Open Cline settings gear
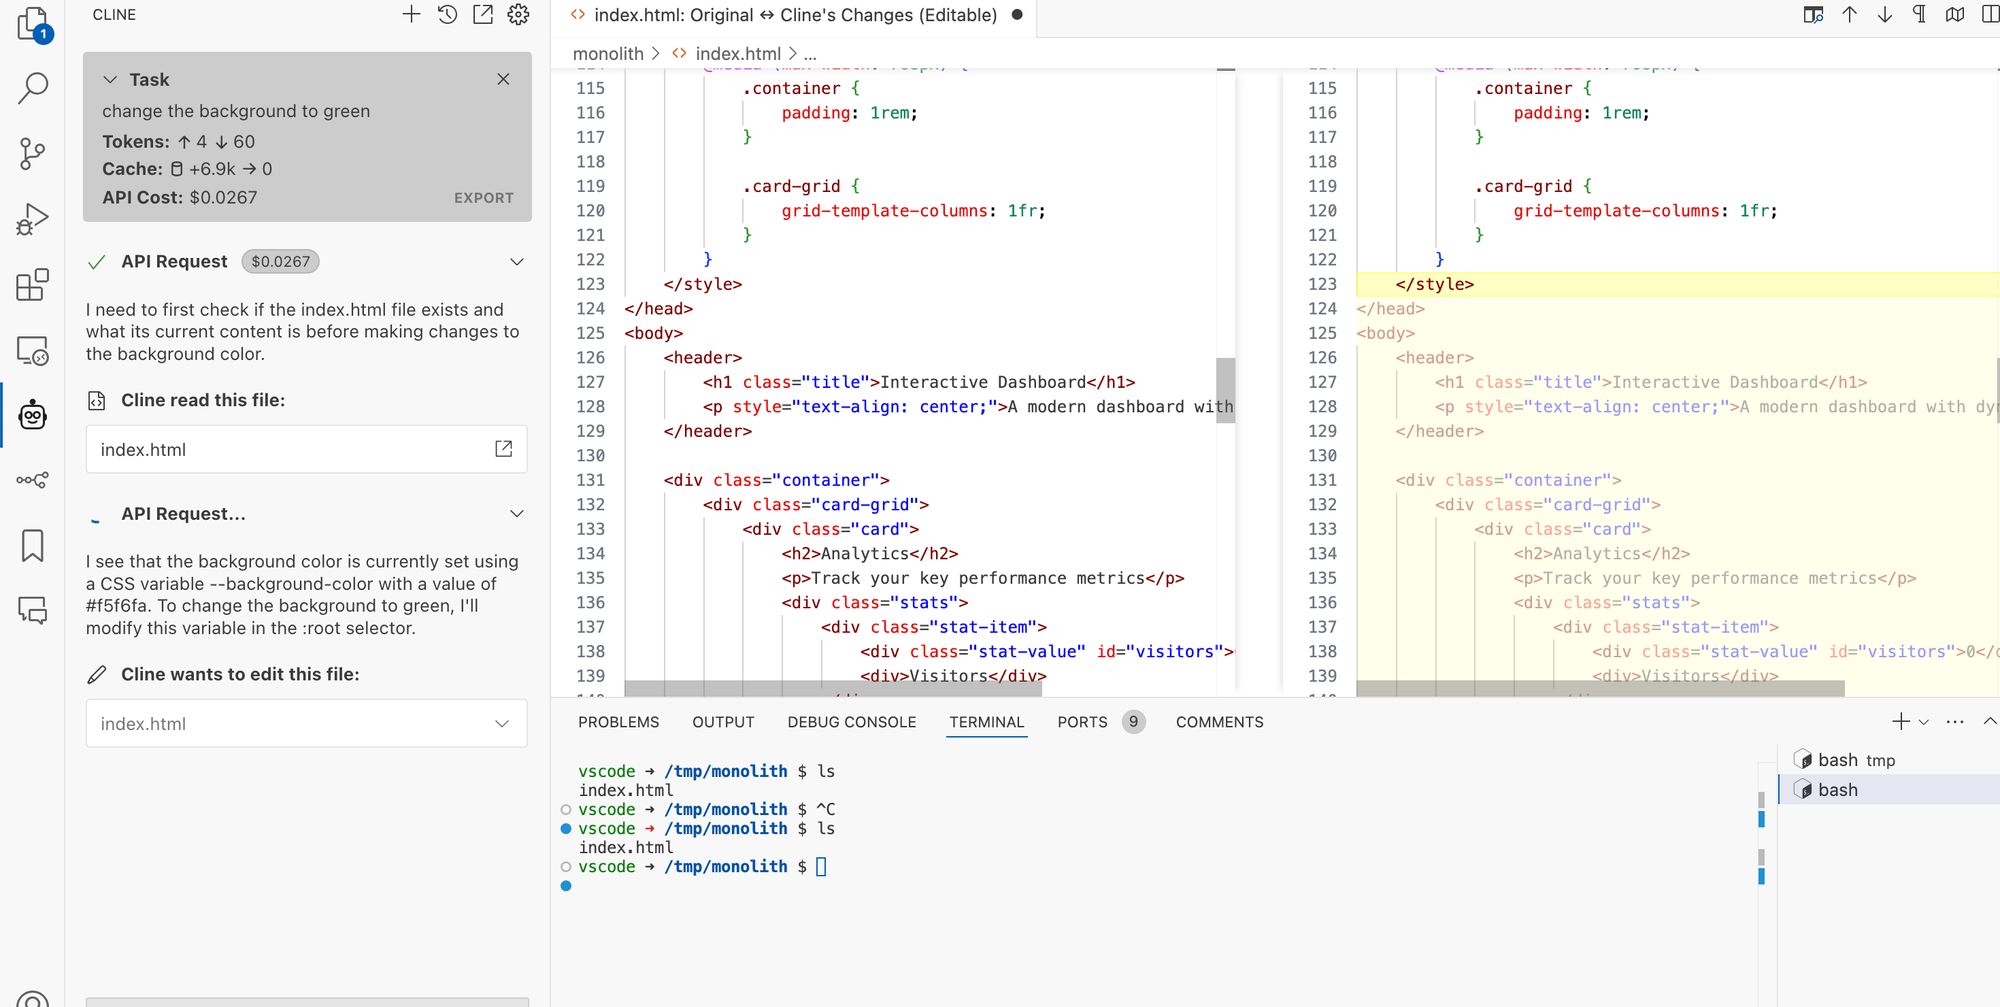Screen dimensions: 2000x1007 (x=518, y=15)
